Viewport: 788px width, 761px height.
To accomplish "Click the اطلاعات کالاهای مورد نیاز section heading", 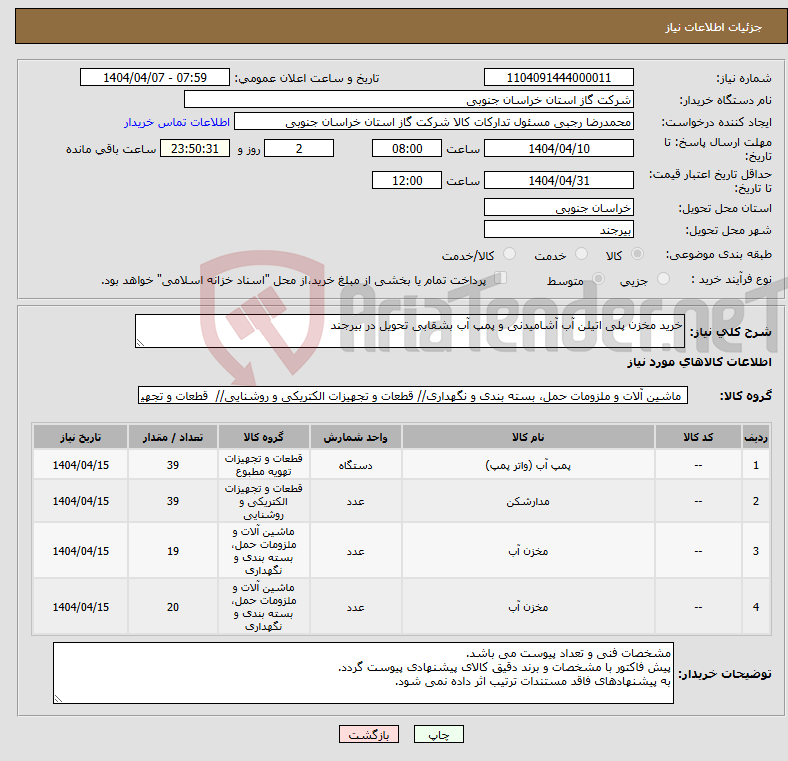I will (699, 362).
